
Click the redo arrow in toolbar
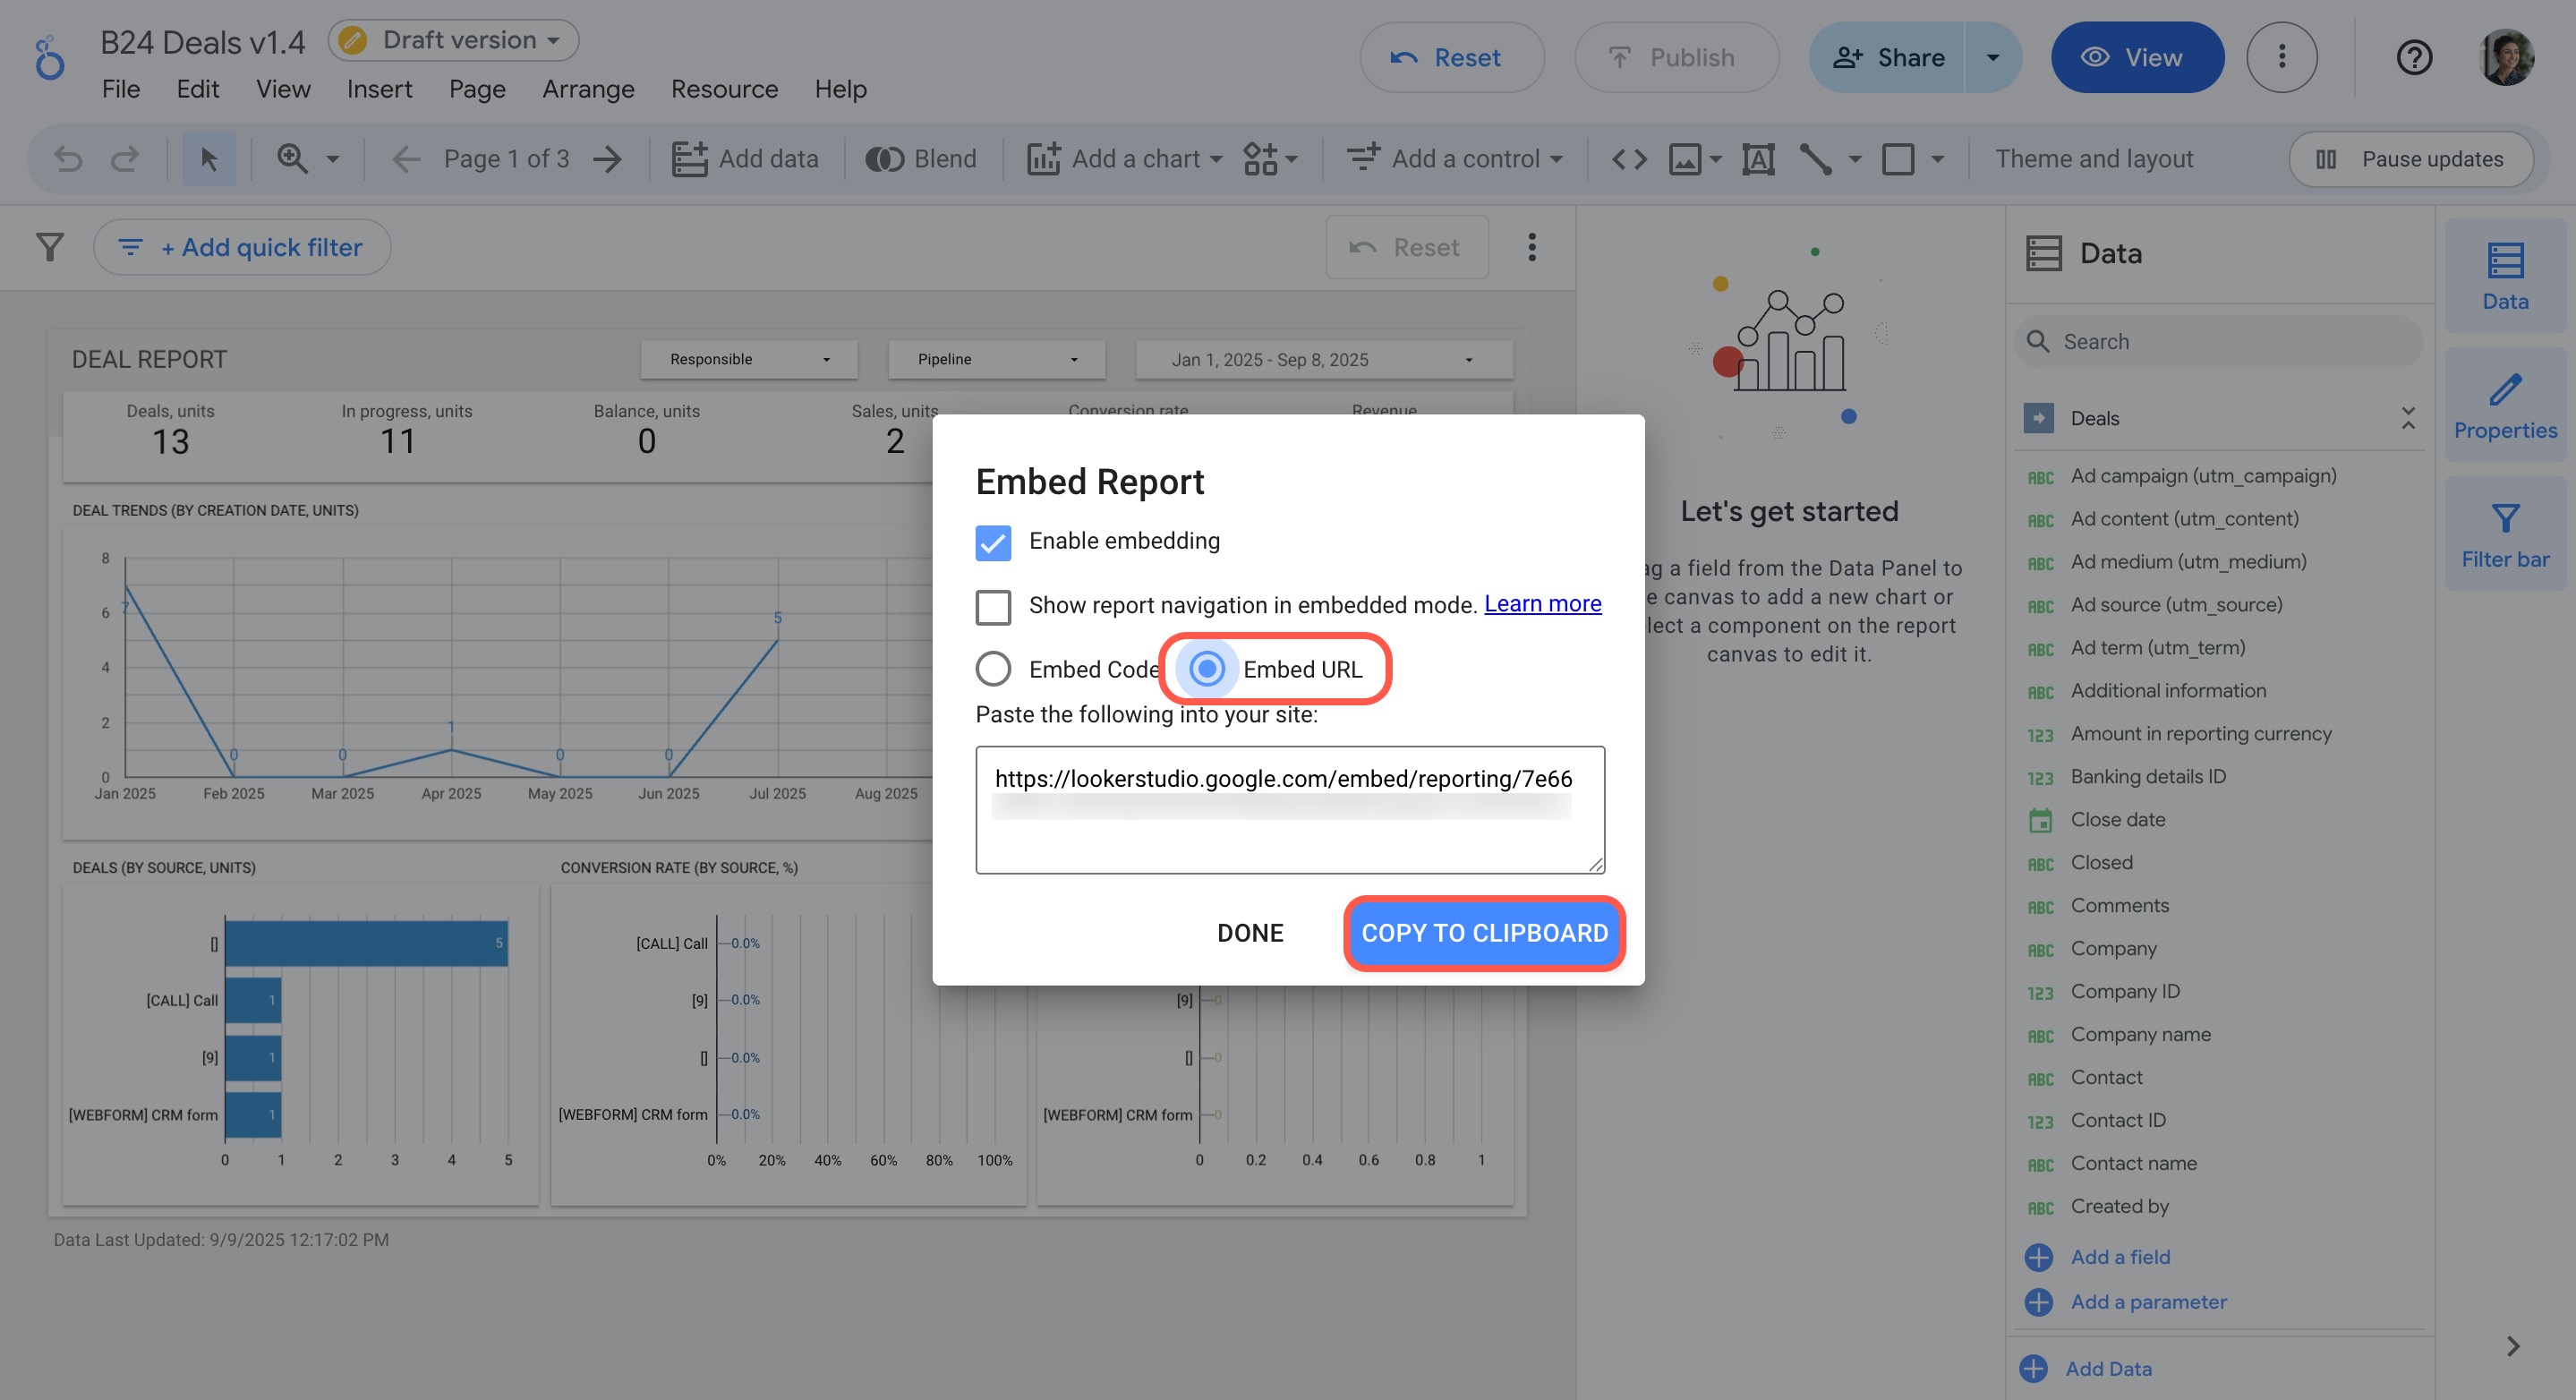(124, 159)
